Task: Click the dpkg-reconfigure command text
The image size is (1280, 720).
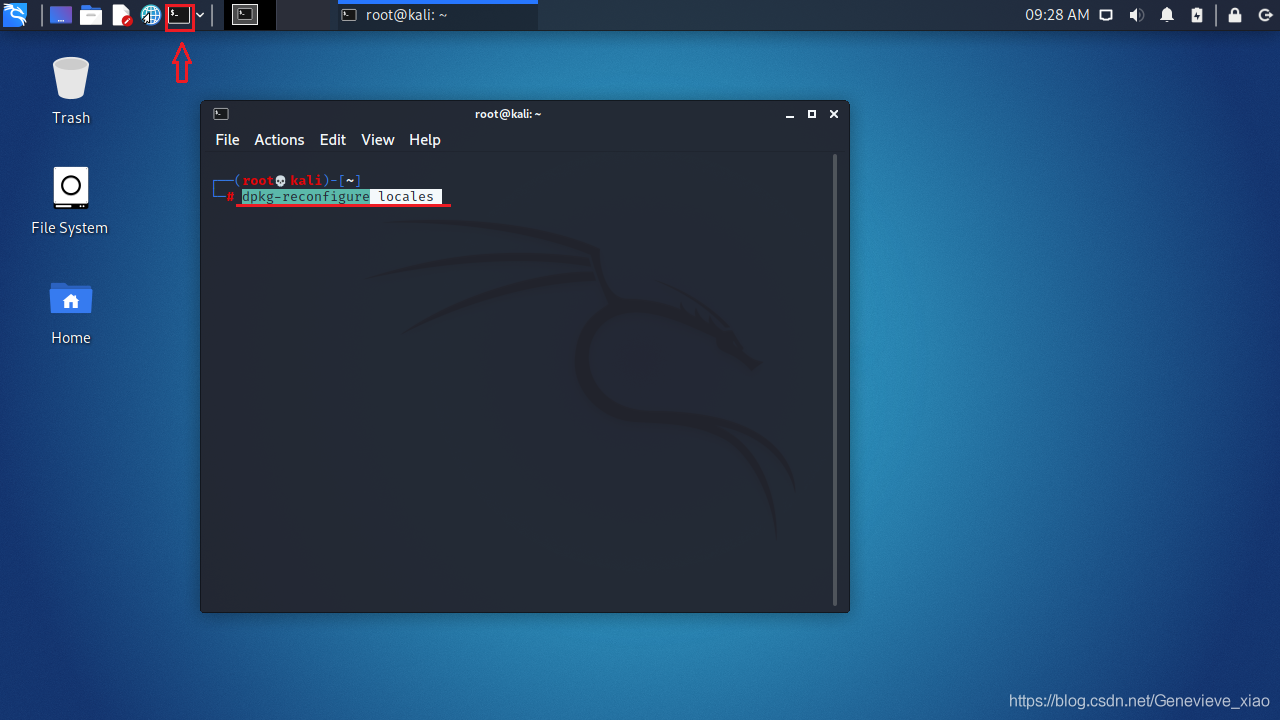Action: tap(306, 197)
